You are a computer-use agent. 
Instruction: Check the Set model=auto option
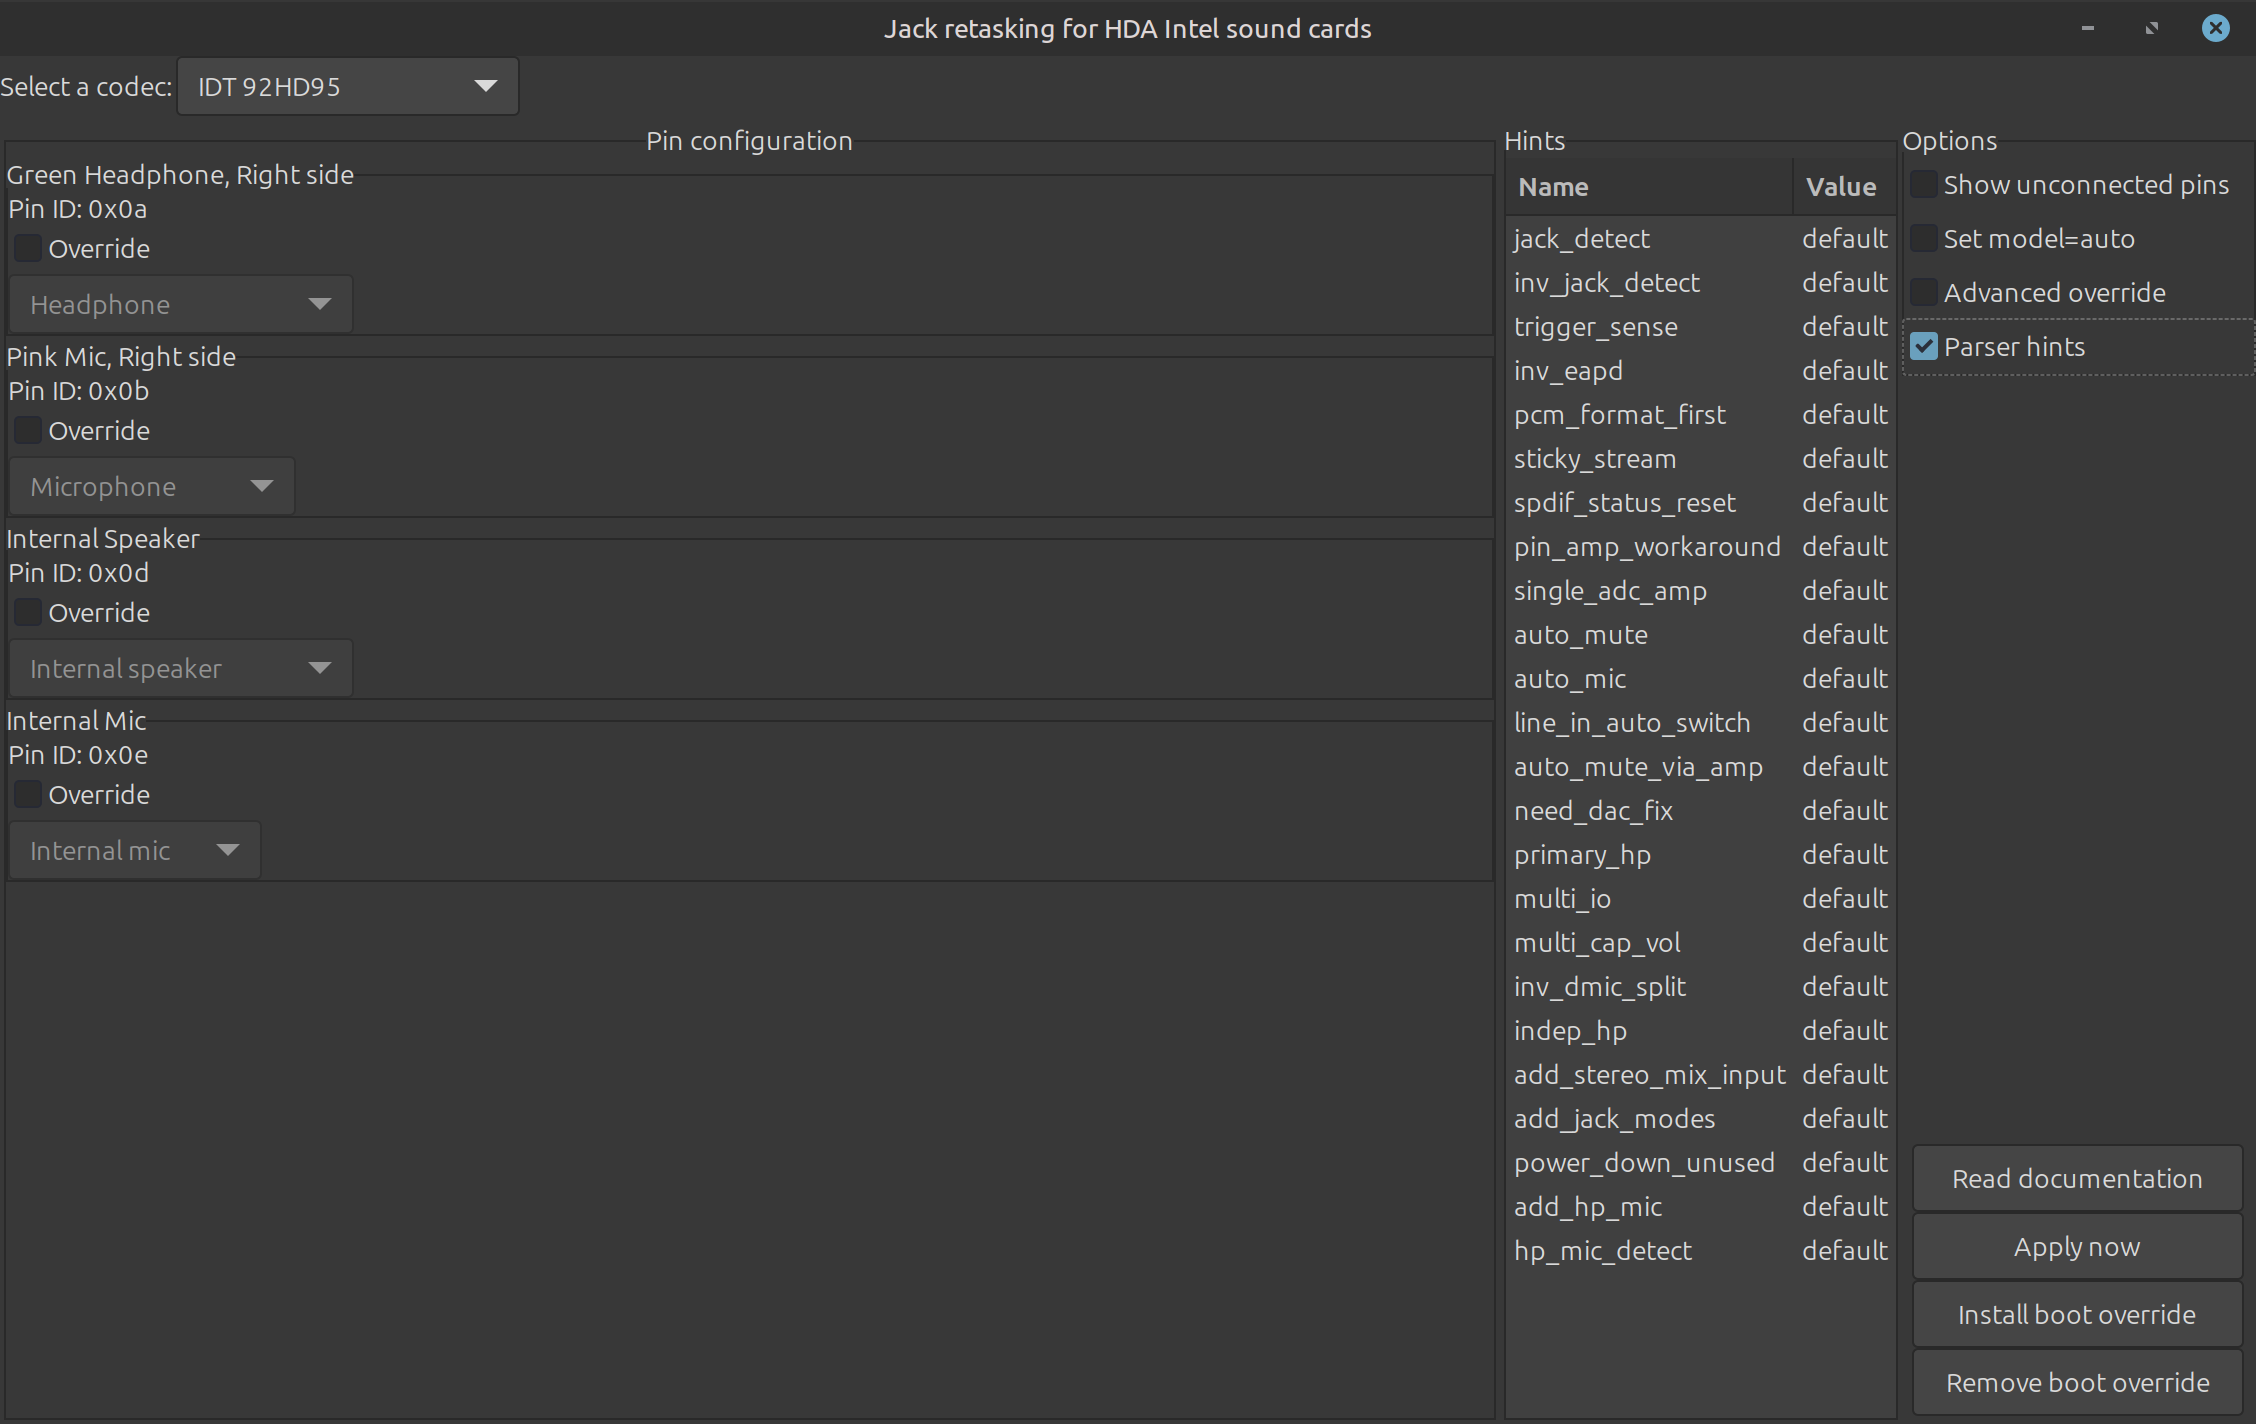click(x=1924, y=239)
